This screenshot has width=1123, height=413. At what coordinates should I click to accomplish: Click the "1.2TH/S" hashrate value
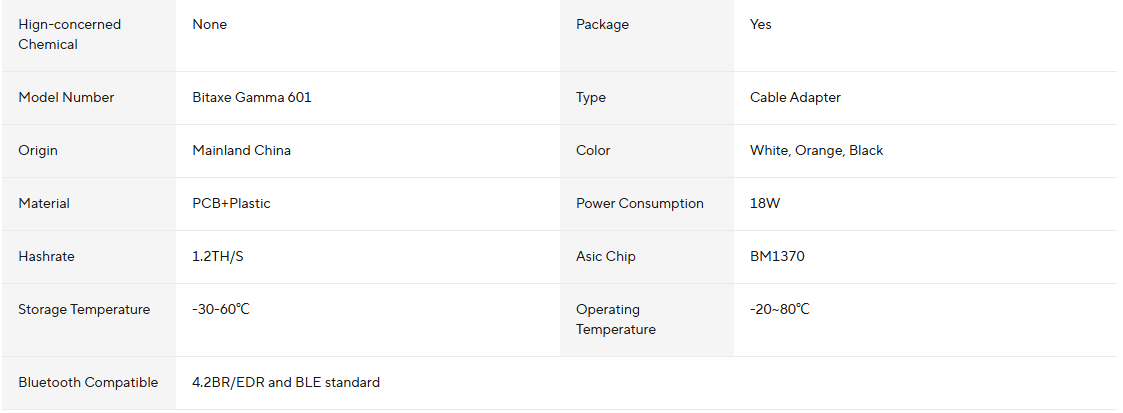coord(218,257)
